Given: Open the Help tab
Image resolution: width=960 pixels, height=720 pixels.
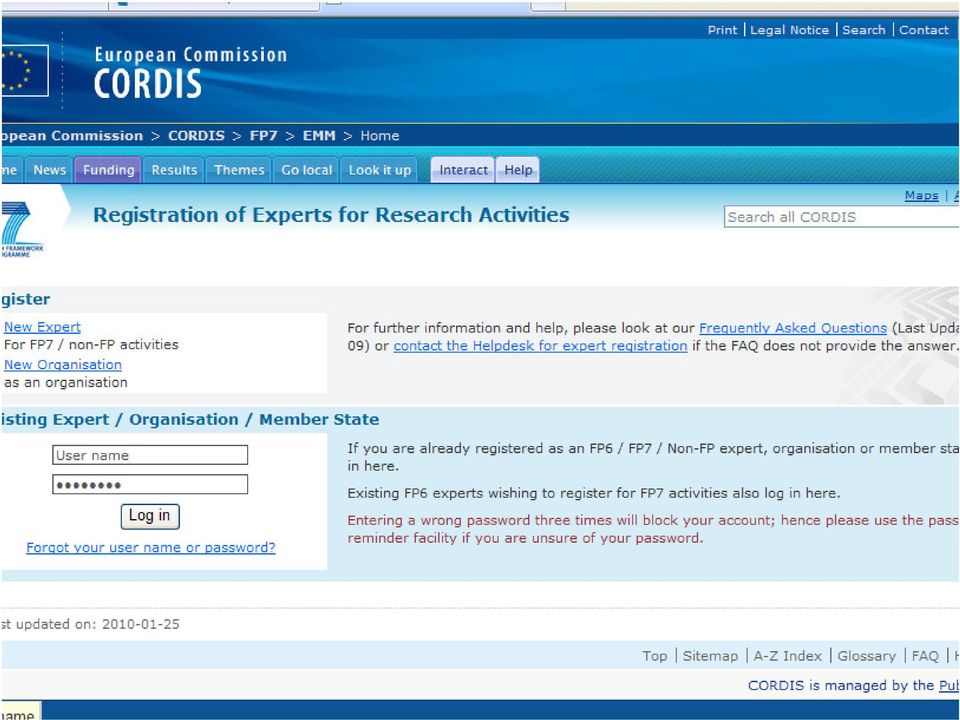Looking at the screenshot, I should (518, 170).
